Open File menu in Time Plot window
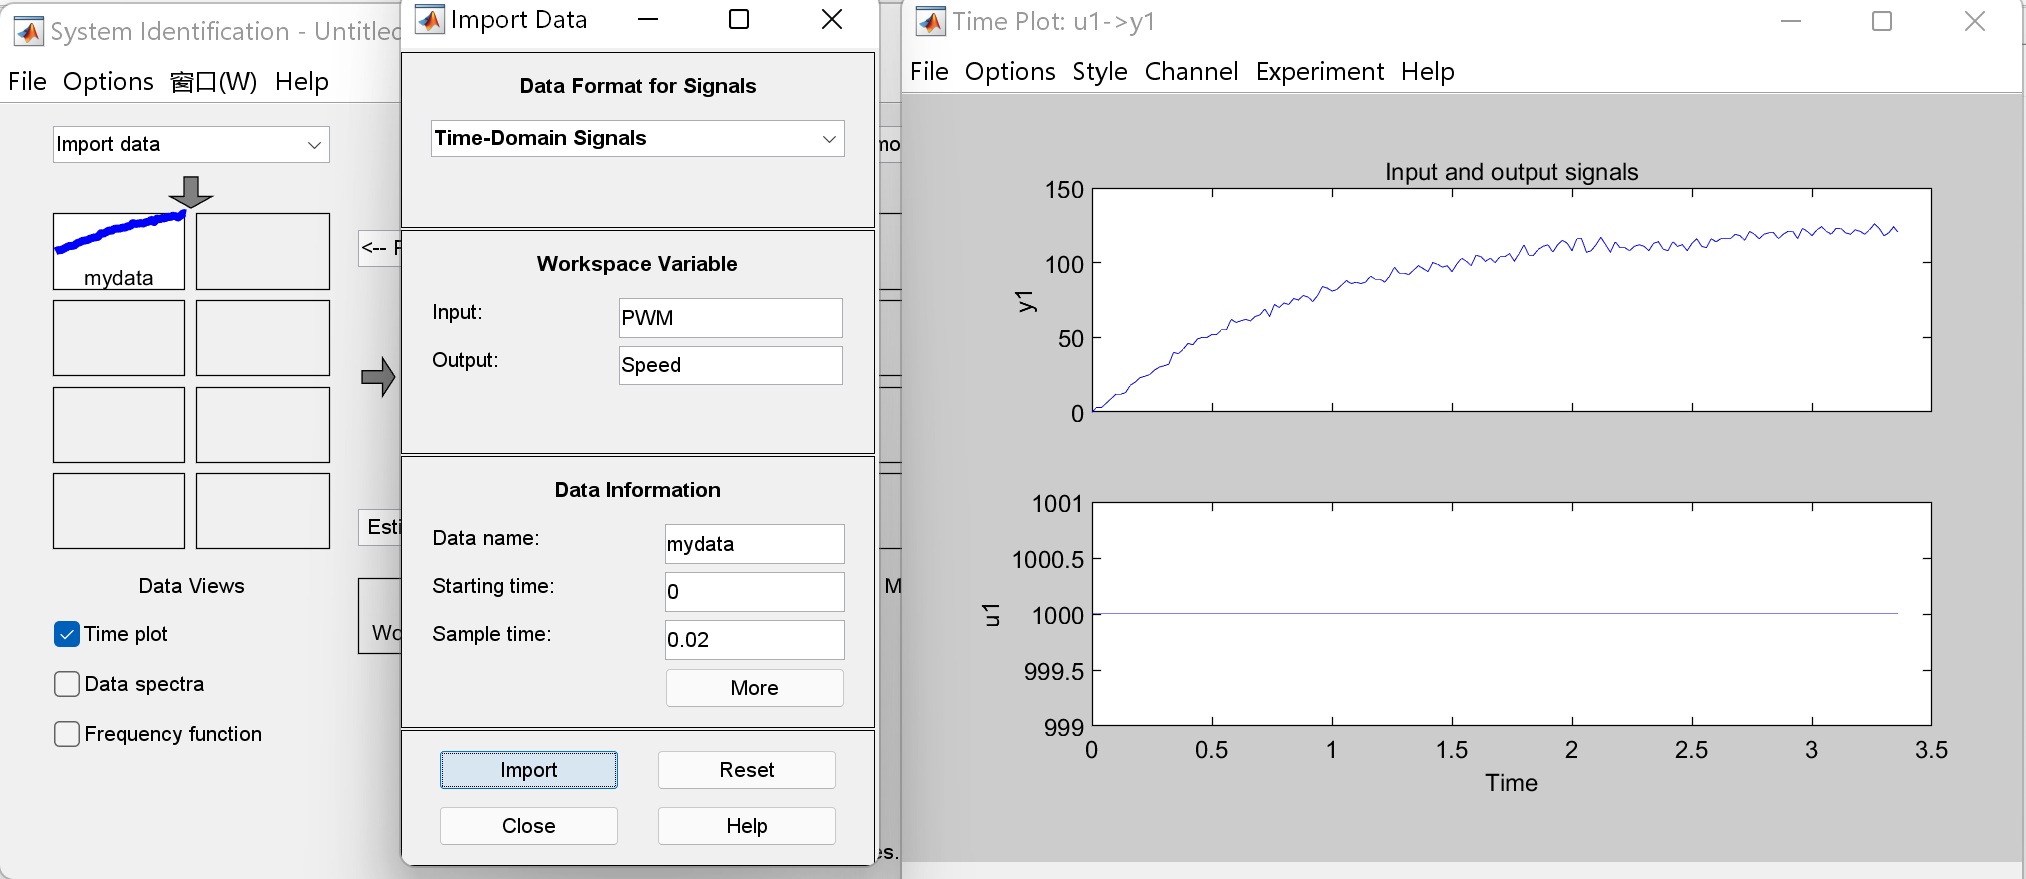The width and height of the screenshot is (2026, 879). [x=929, y=72]
